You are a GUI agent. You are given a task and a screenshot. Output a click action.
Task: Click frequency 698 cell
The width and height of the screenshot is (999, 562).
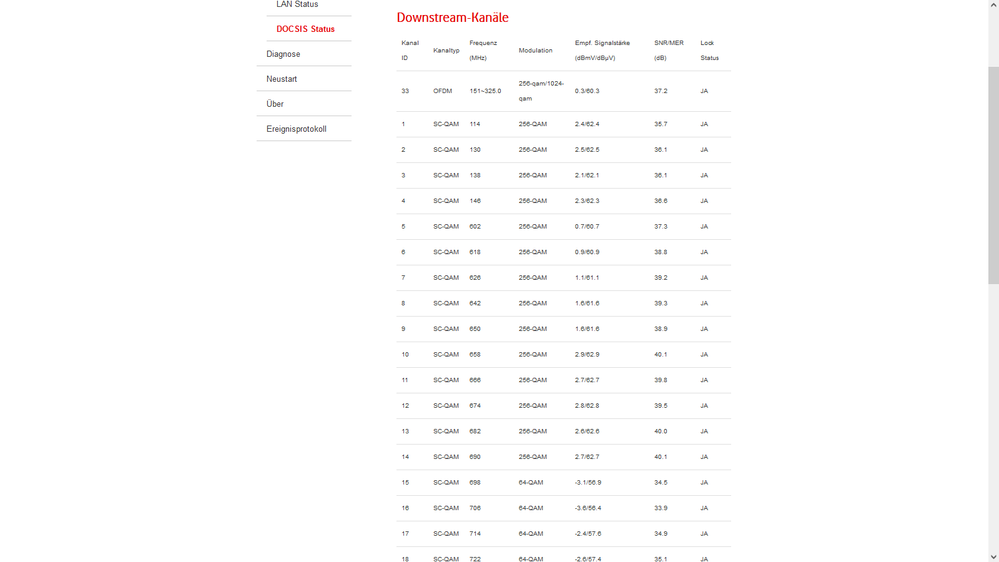click(475, 482)
